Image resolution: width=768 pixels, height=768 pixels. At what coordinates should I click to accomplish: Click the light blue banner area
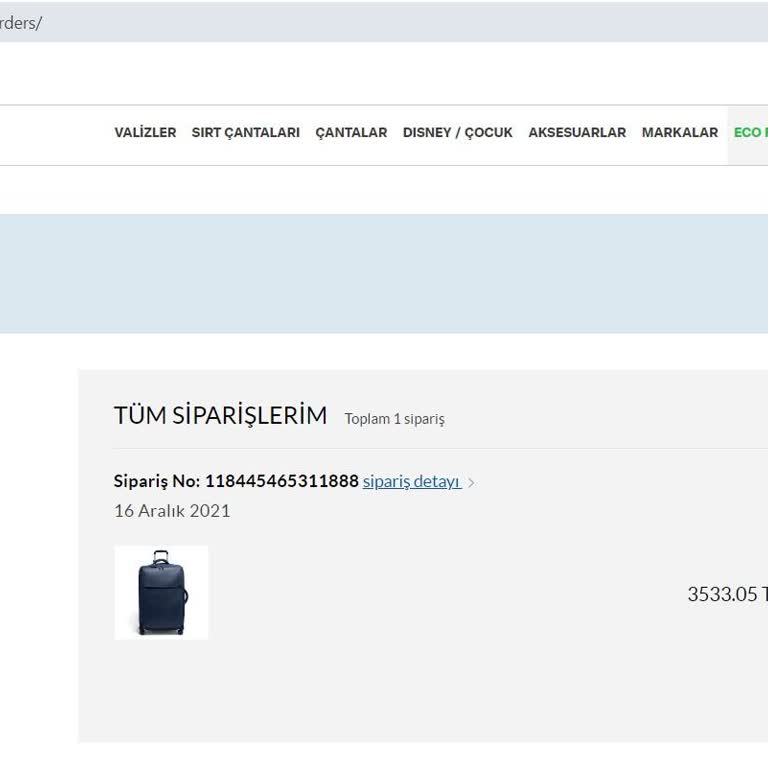384,274
